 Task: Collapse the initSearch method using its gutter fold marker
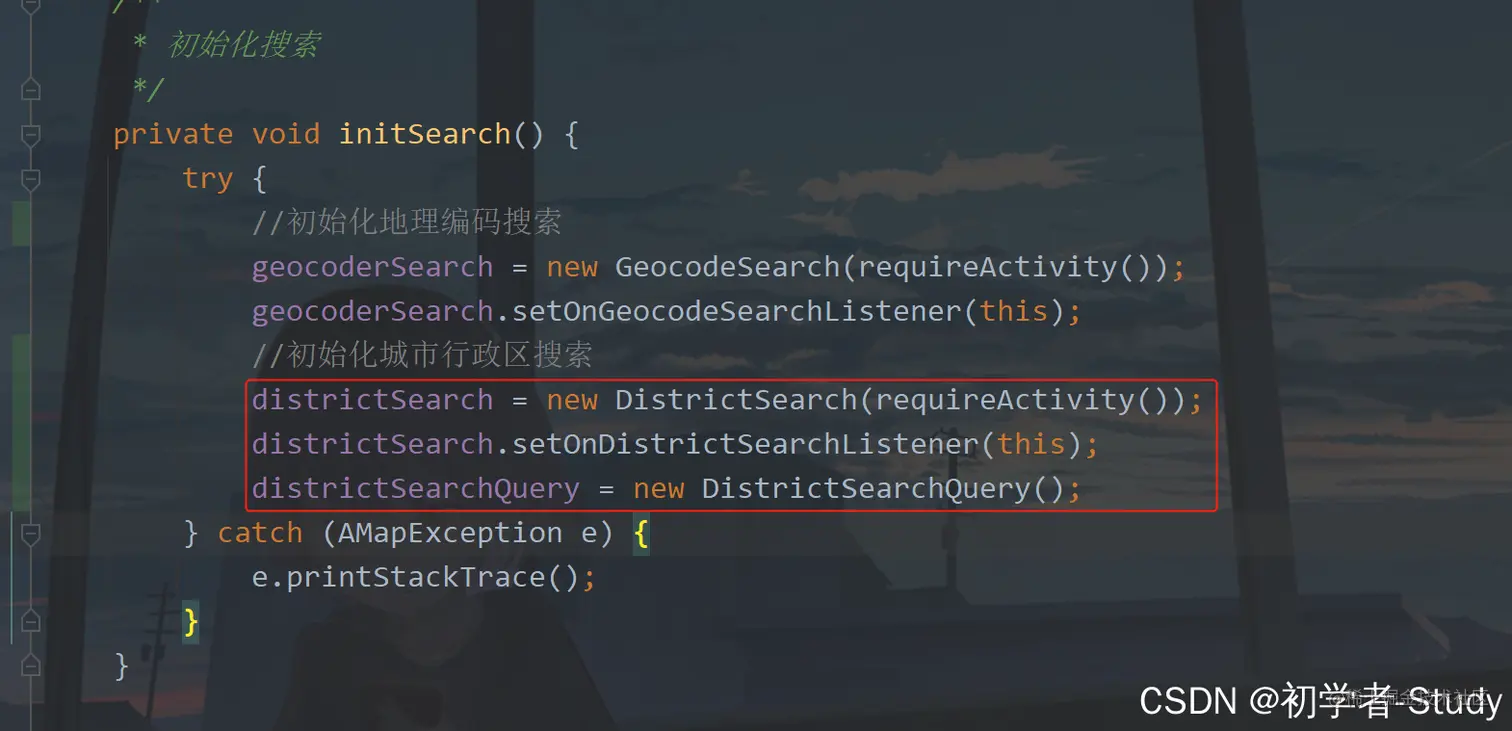30,134
